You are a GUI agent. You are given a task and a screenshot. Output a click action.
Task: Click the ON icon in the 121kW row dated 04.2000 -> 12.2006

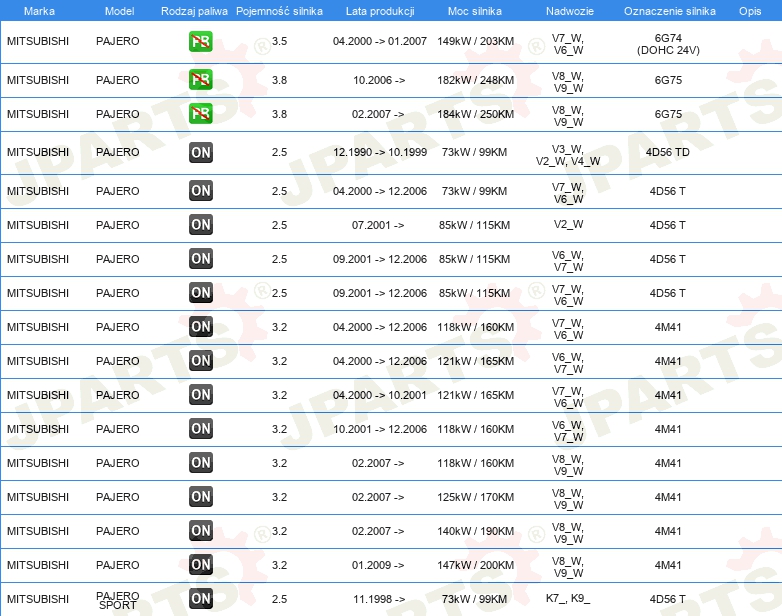click(x=201, y=361)
